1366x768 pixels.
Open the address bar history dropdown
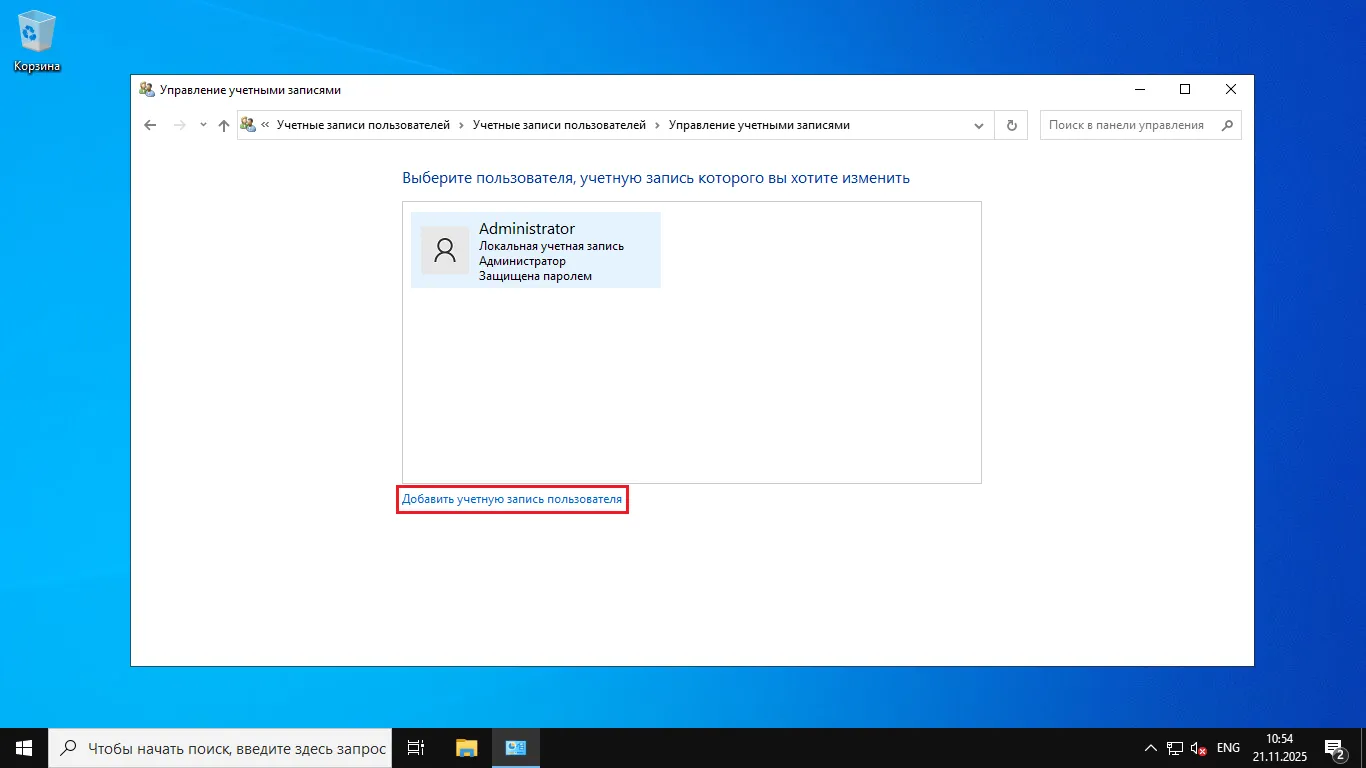[x=979, y=125]
